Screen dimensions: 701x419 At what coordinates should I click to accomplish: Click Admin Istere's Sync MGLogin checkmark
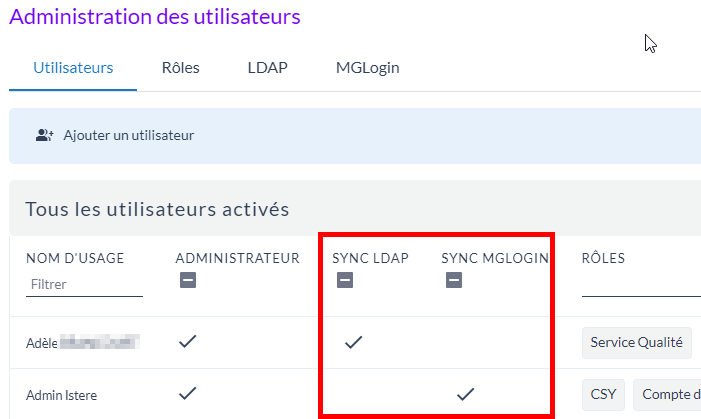(x=464, y=394)
